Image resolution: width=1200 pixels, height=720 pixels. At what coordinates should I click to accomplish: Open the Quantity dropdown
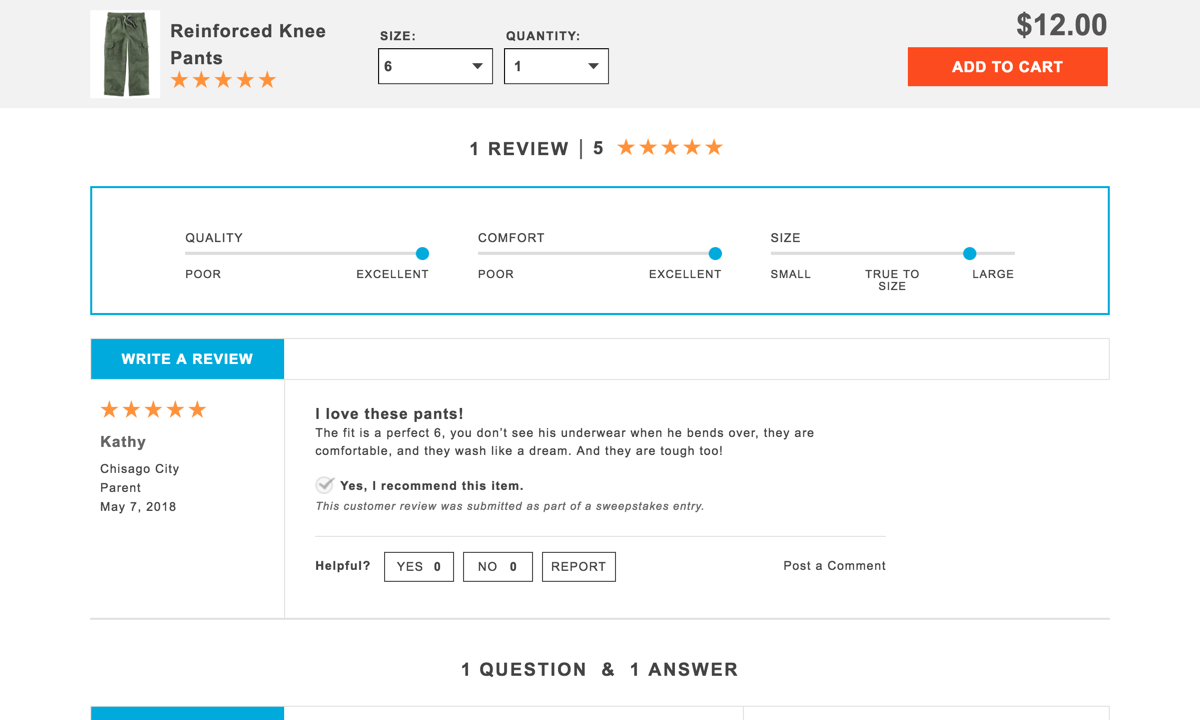(556, 67)
